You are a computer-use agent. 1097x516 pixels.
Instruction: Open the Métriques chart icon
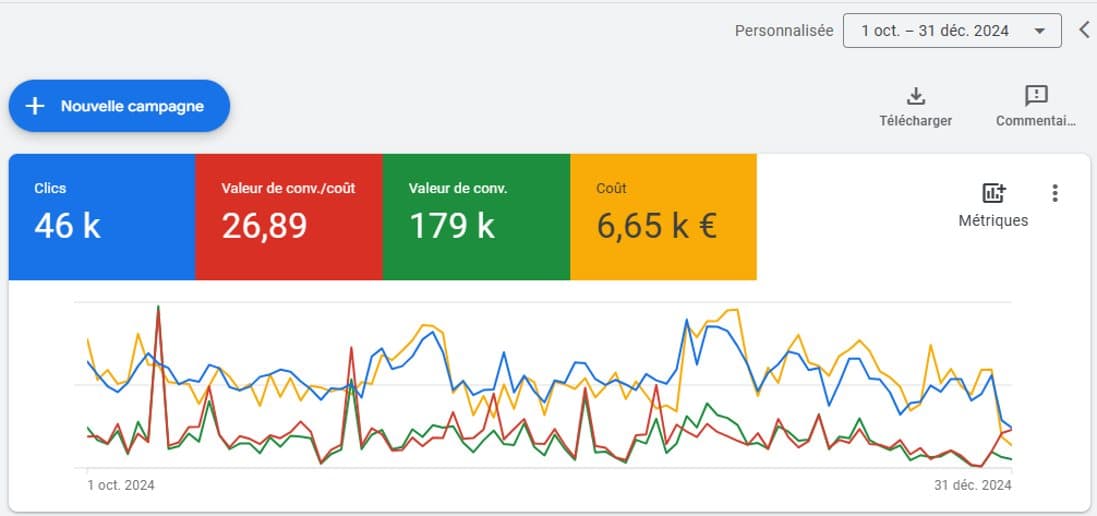click(993, 193)
